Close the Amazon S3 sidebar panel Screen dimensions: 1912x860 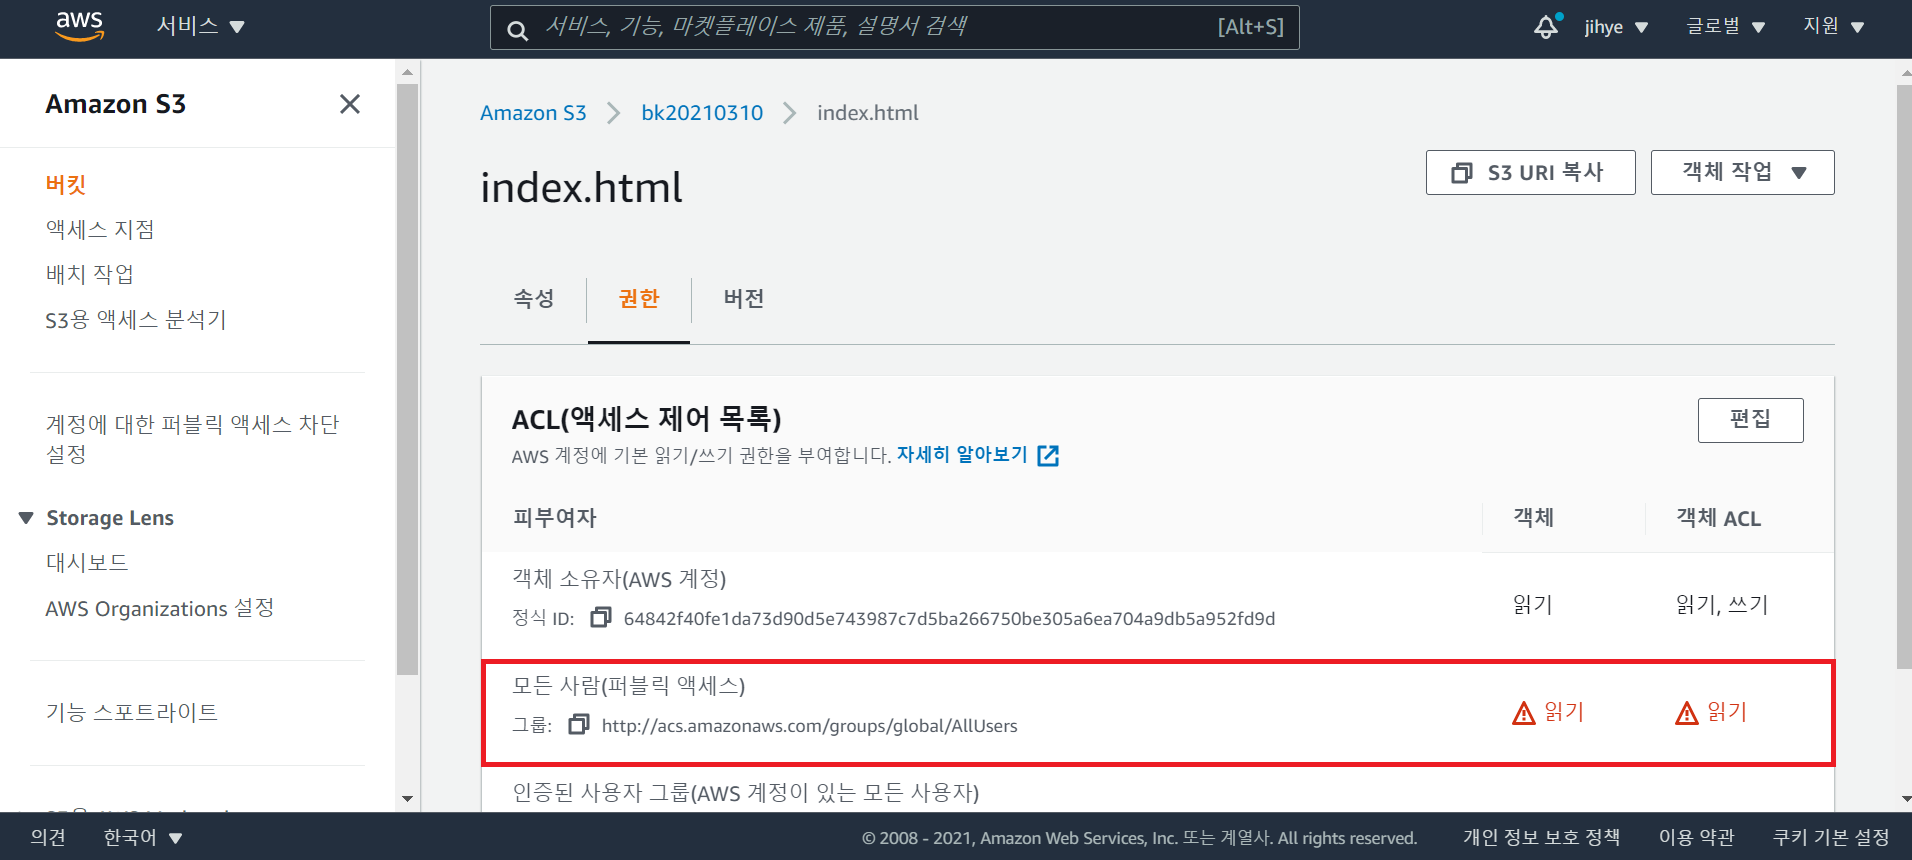349,104
